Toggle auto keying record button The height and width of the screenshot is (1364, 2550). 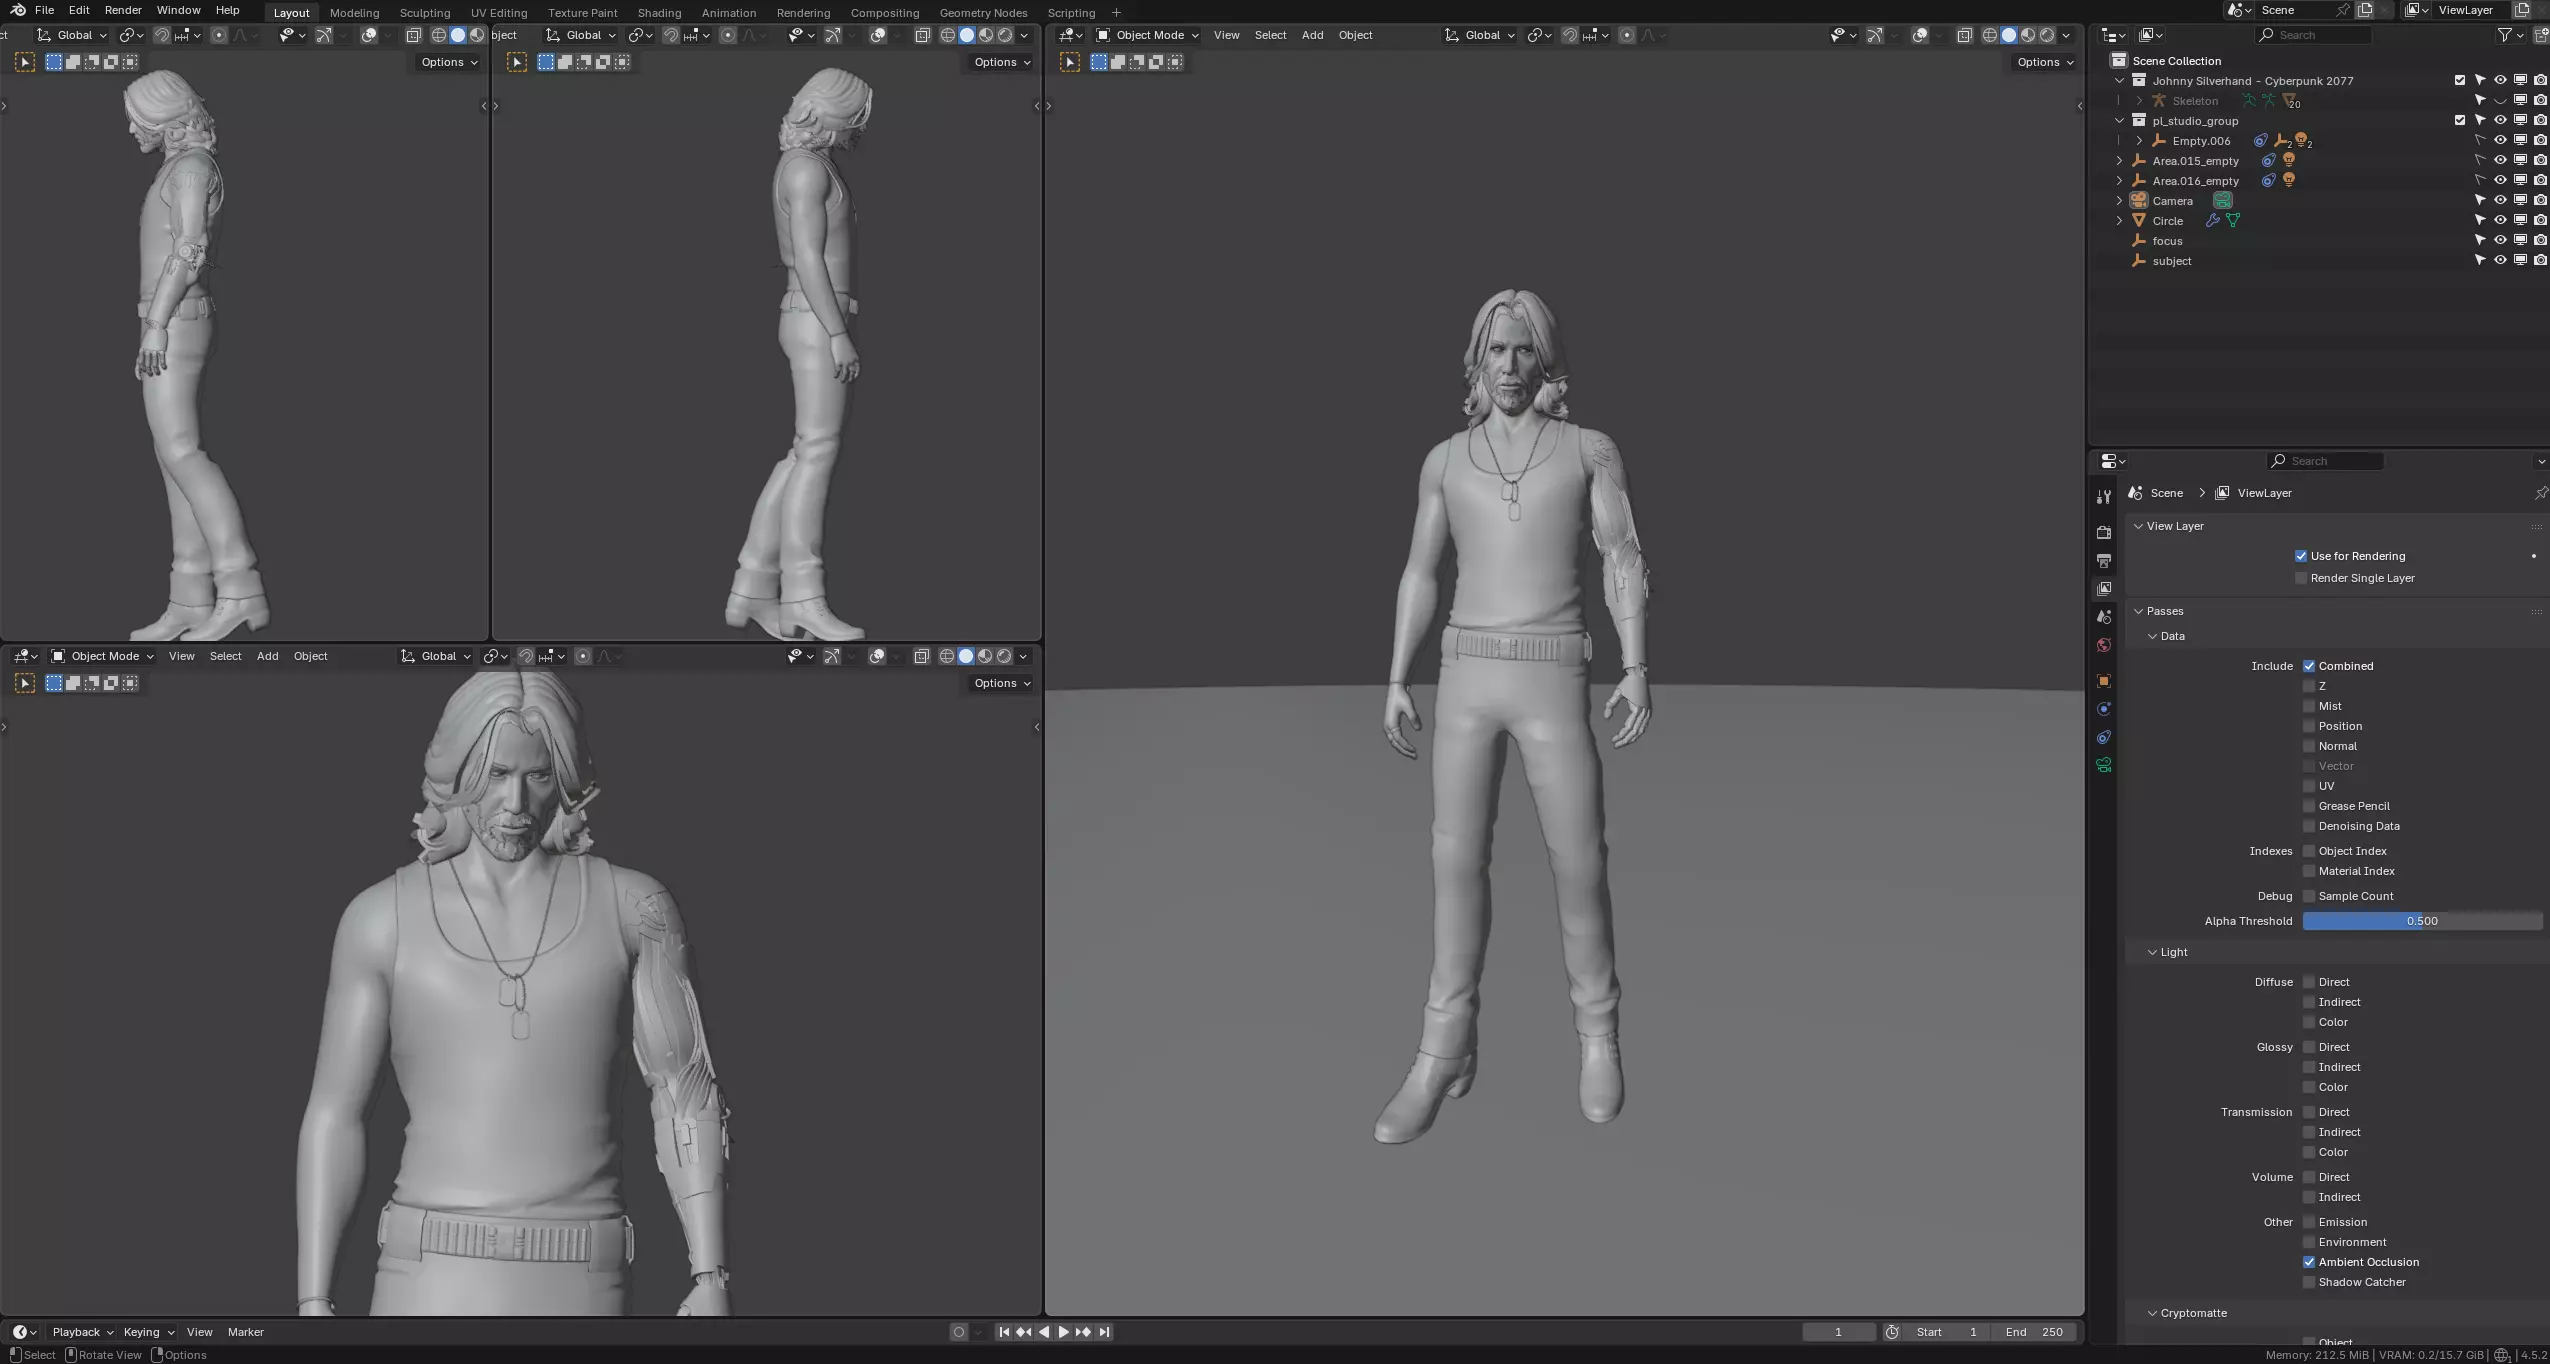(x=959, y=1332)
